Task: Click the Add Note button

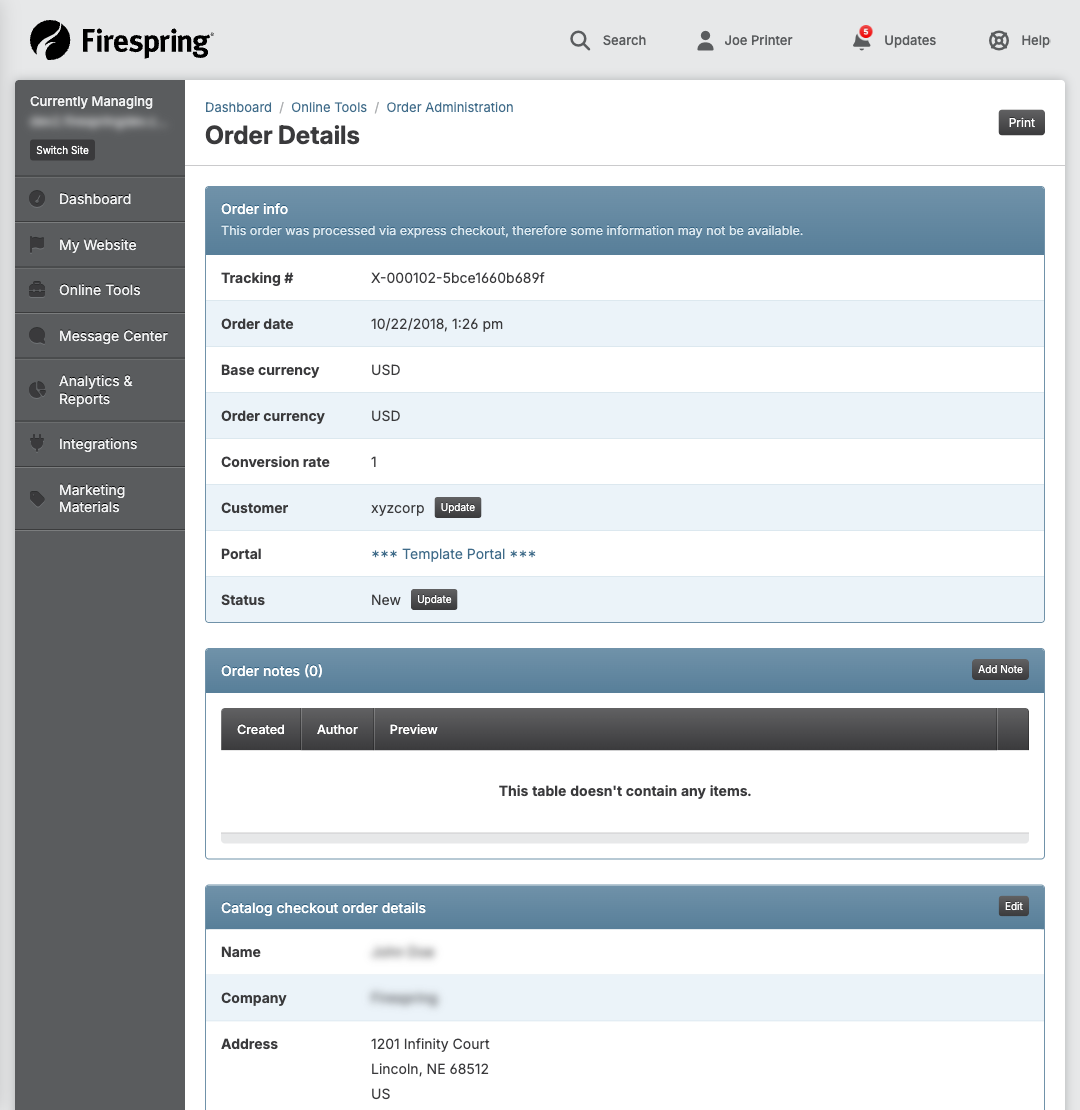Action: click(x=1000, y=670)
